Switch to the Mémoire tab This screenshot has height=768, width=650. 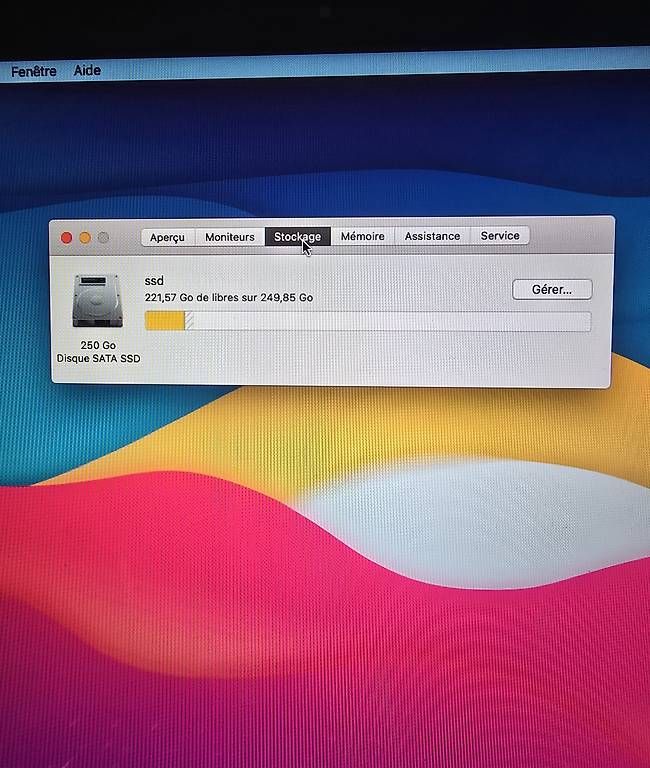(362, 236)
